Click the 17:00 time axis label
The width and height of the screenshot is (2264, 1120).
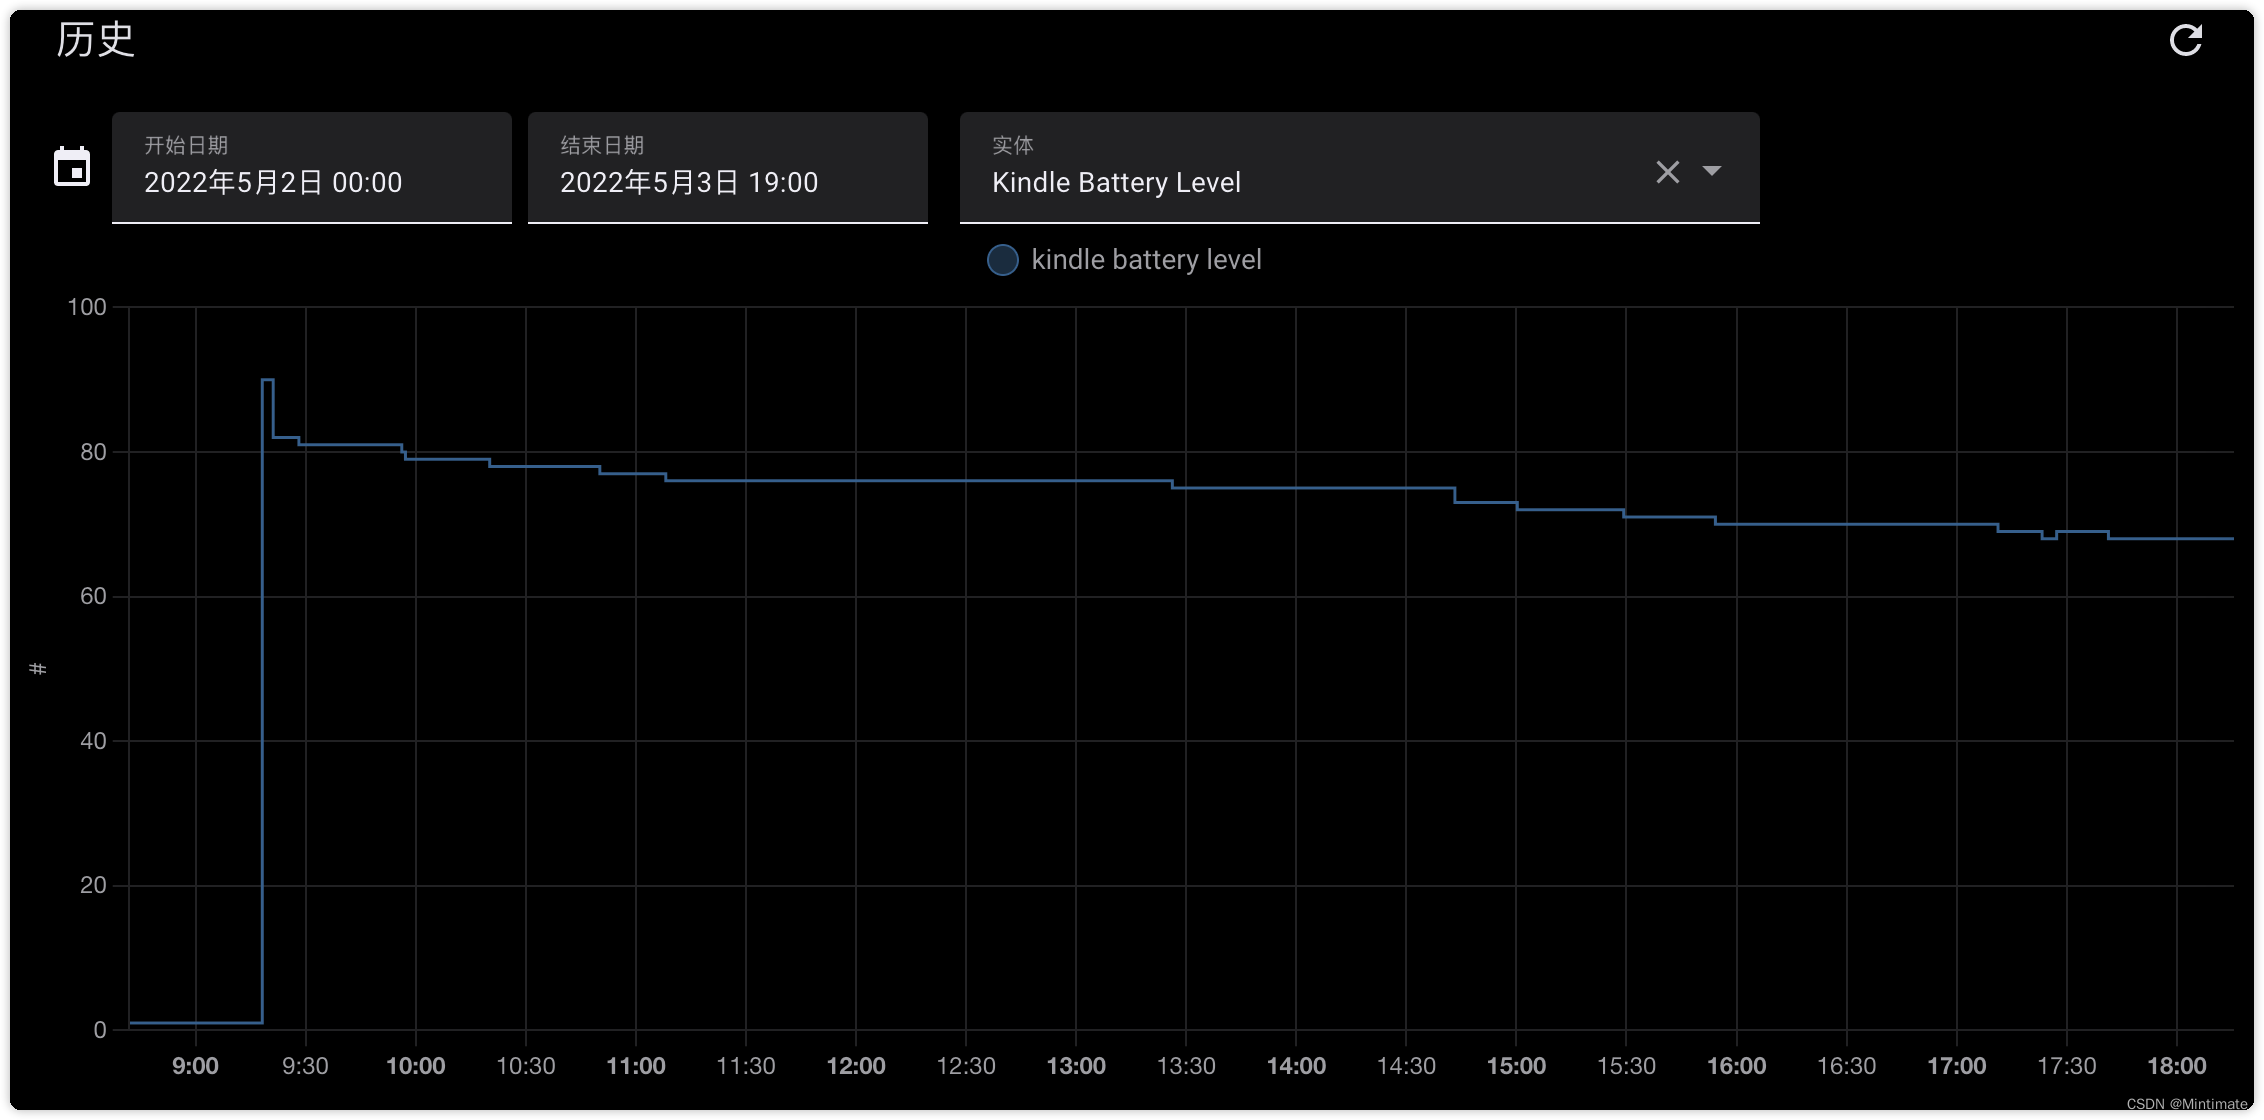click(x=1957, y=1066)
